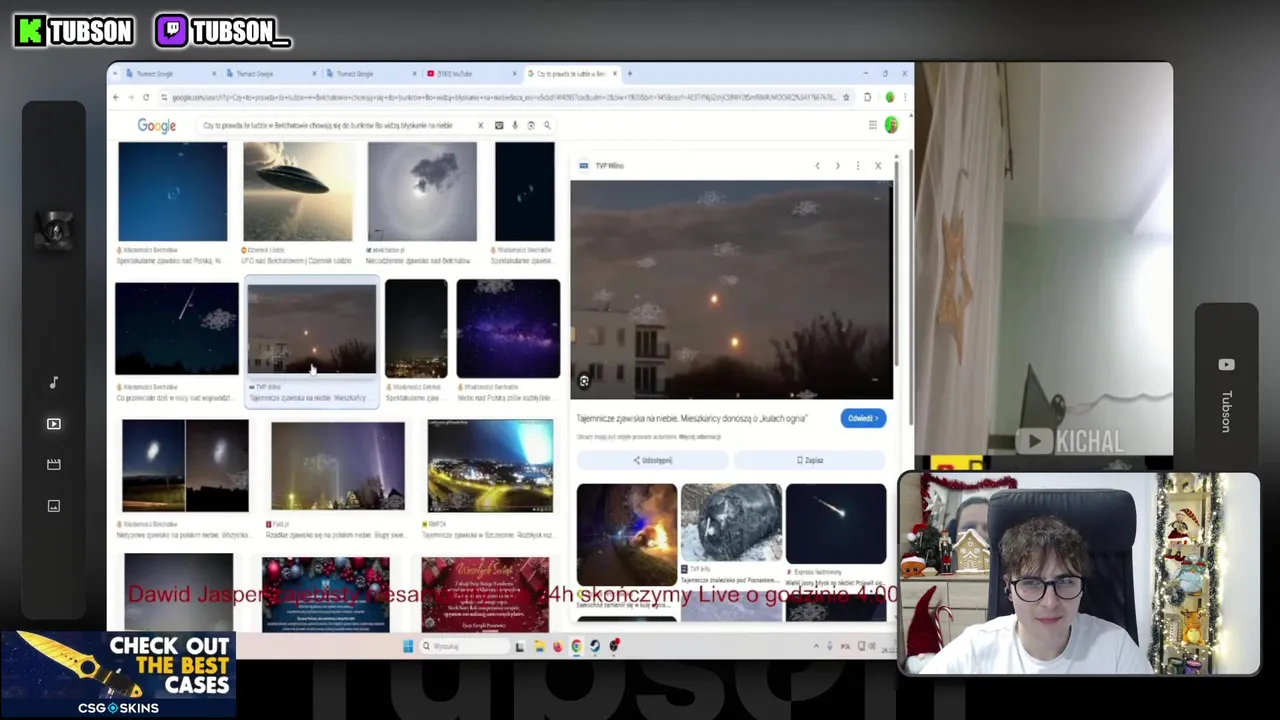Click the clapperboard icon in left sidebar
Image resolution: width=1280 pixels, height=720 pixels.
54,465
